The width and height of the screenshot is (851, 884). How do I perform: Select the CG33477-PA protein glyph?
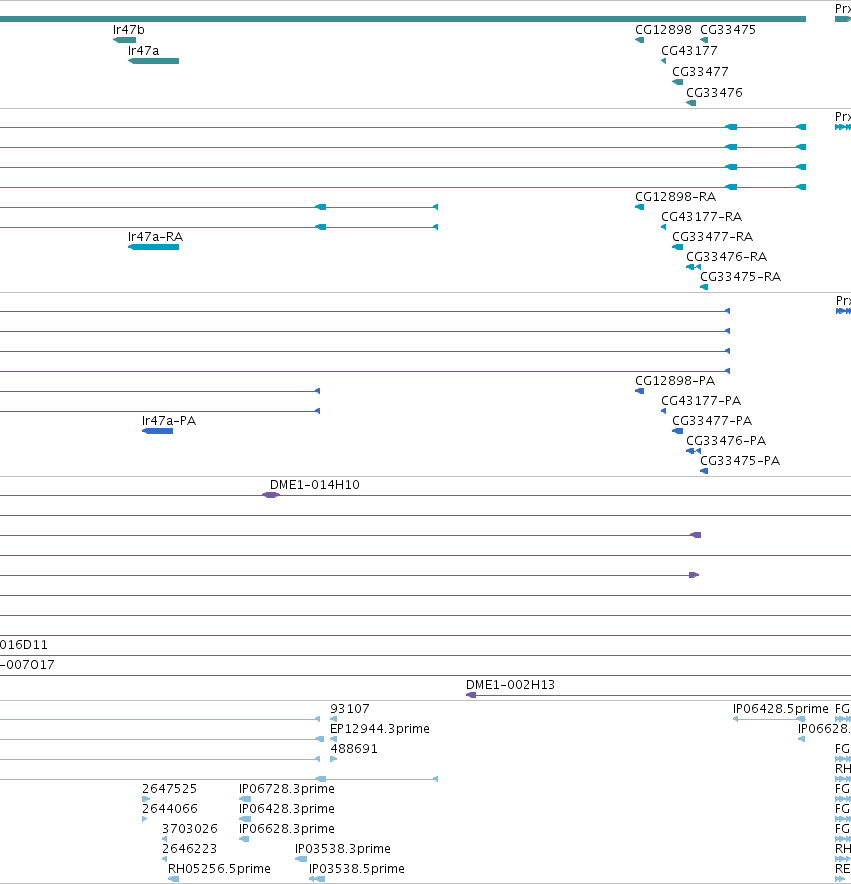pyautogui.click(x=678, y=431)
